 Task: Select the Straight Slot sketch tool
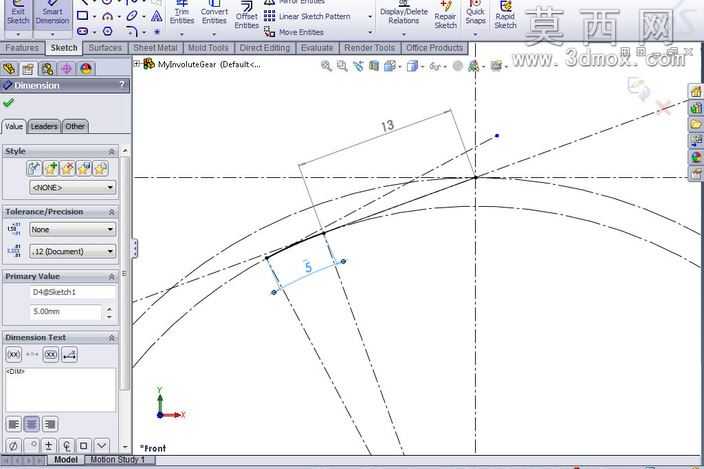[x=83, y=31]
